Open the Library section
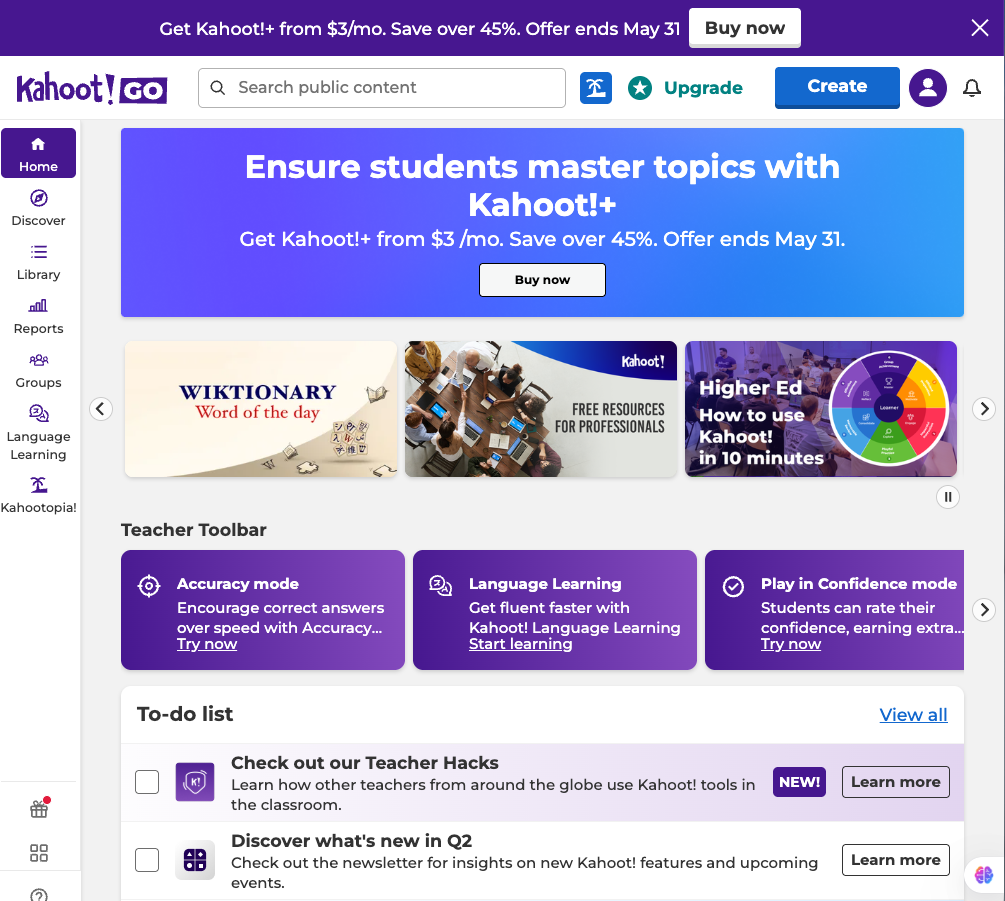The image size is (1005, 901). pyautogui.click(x=38, y=262)
